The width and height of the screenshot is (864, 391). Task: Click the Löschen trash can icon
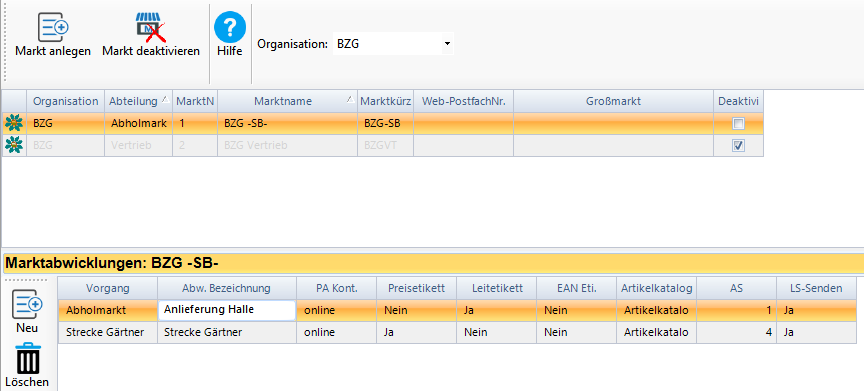click(27, 359)
